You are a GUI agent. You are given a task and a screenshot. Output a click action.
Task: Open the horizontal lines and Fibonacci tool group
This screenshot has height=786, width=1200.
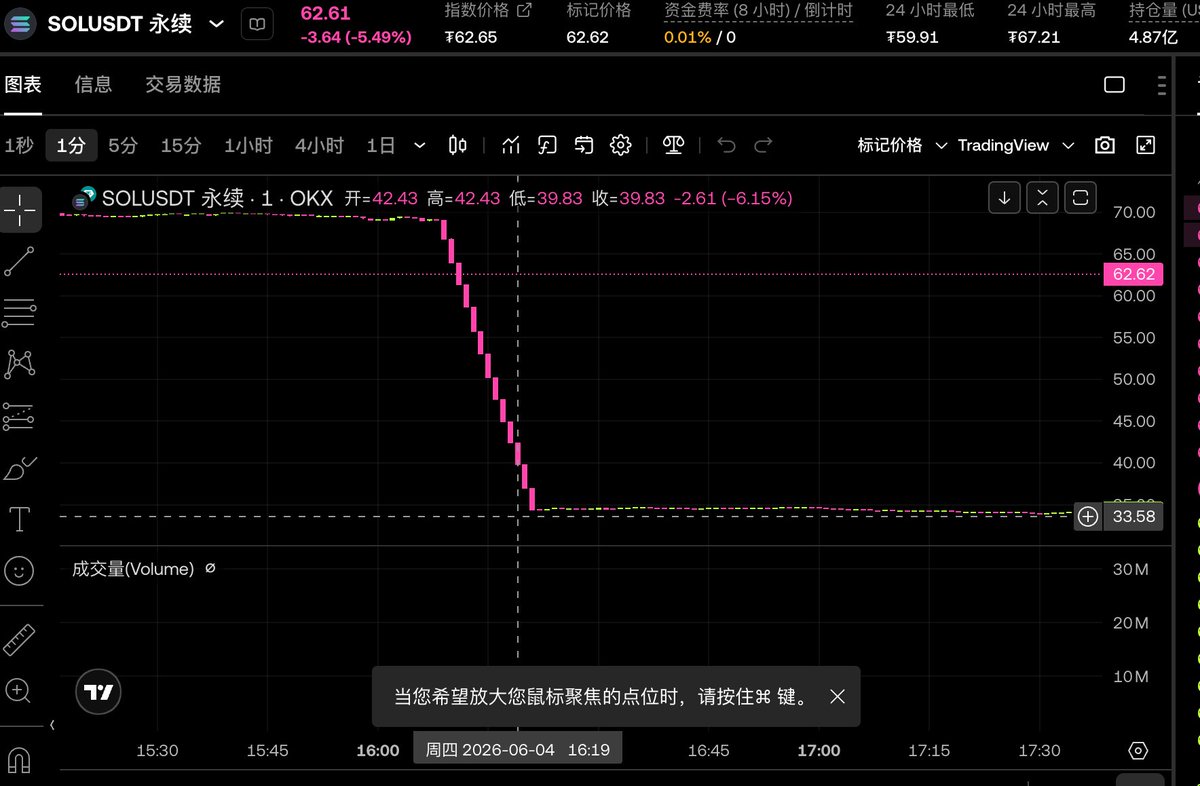pyautogui.click(x=20, y=313)
